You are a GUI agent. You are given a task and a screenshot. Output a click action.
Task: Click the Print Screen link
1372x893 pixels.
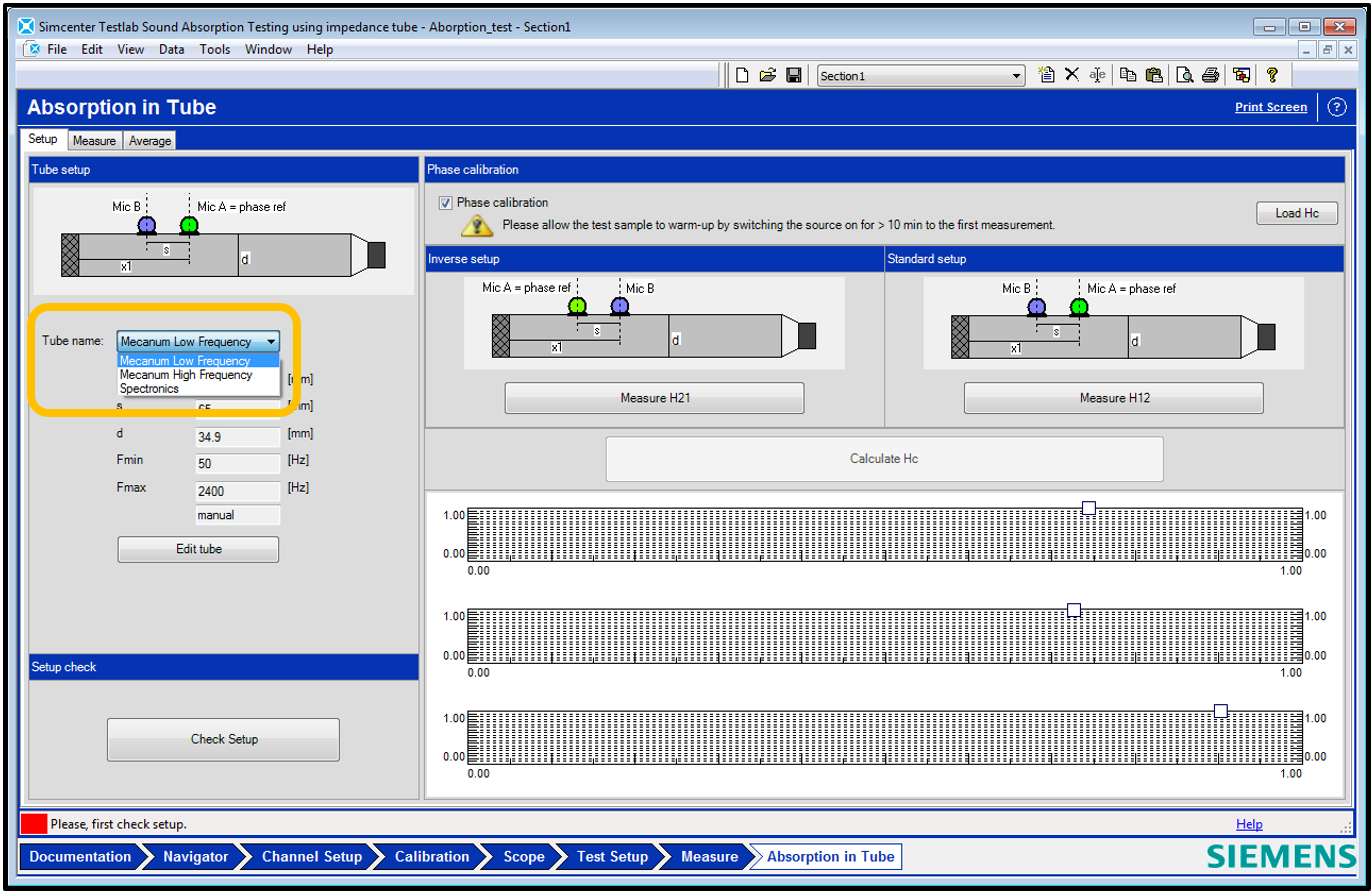tap(1271, 107)
